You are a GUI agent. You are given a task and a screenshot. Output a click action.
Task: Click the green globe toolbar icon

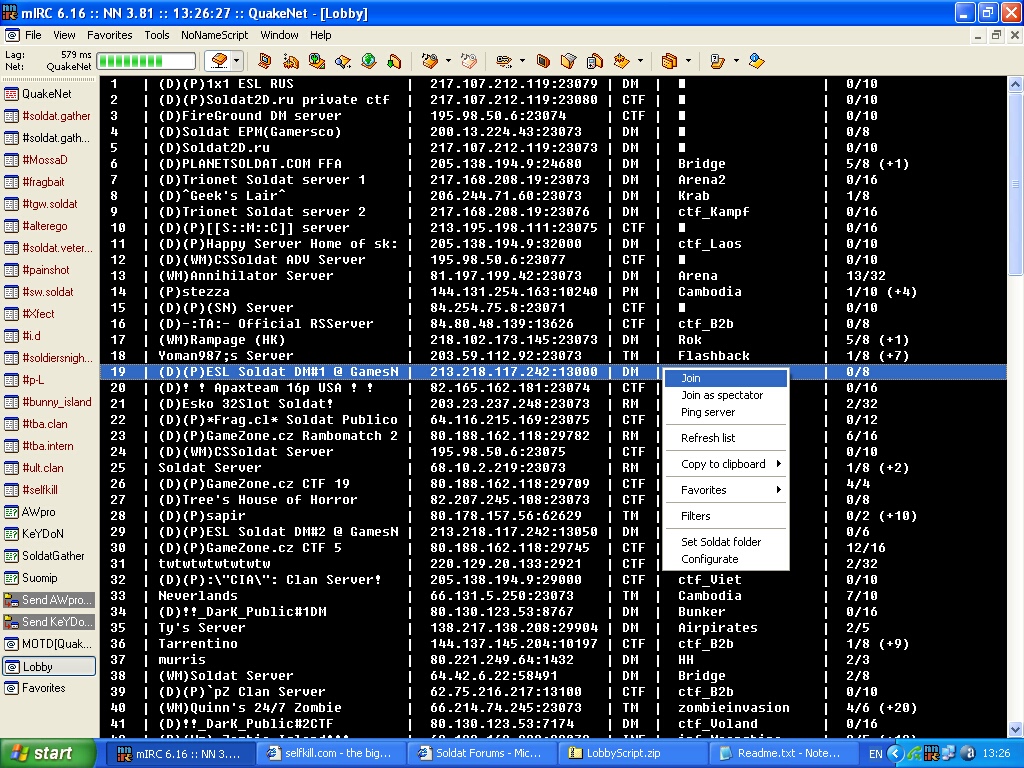click(369, 61)
